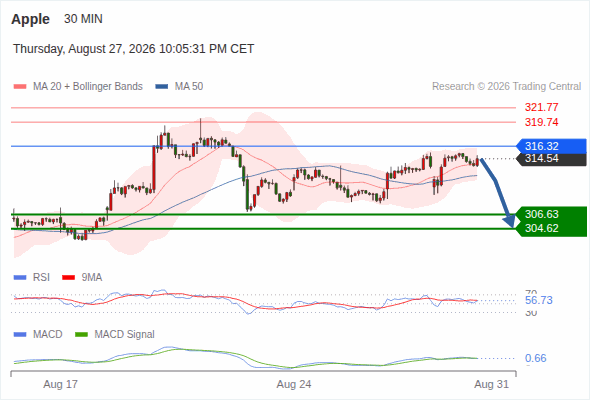Click the 321.77 resistance level label
The height and width of the screenshot is (400, 590).
(x=541, y=107)
